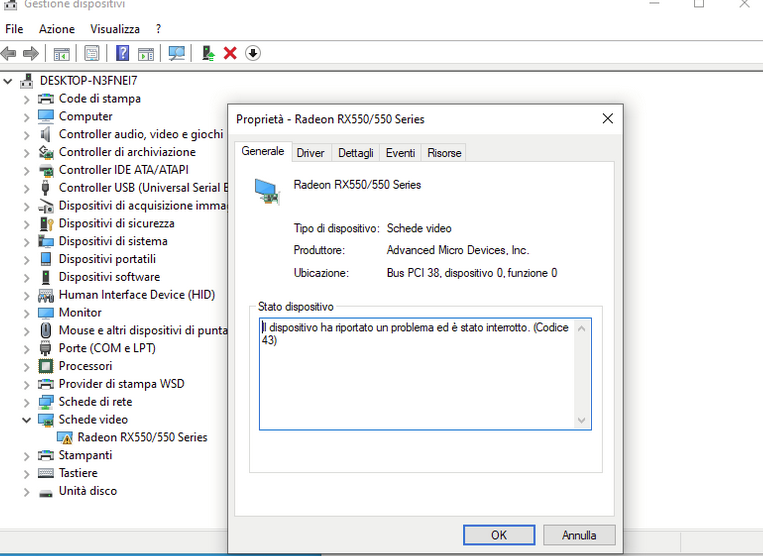Image resolution: width=763 pixels, height=556 pixels.
Task: Click 'Bus PCI 38, dispositivo 0, funzione 0'
Action: pos(472,273)
